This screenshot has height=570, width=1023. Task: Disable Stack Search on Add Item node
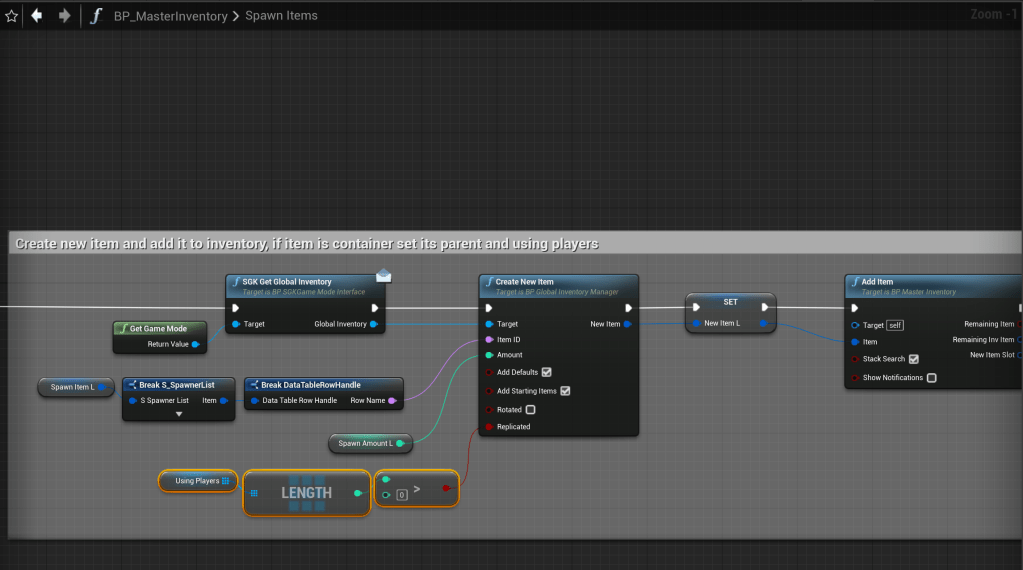(x=913, y=359)
